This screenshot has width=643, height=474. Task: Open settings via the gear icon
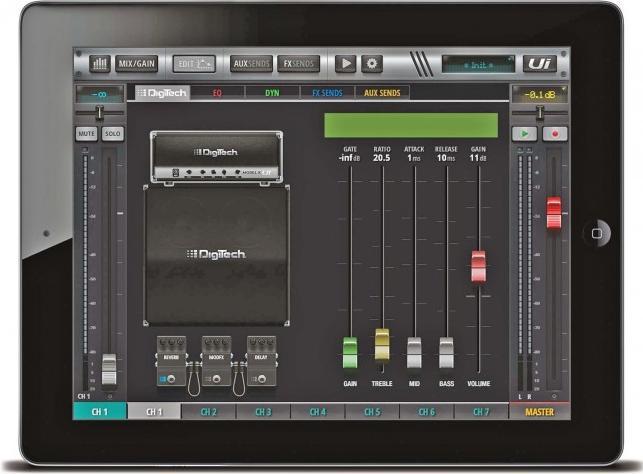[x=372, y=64]
